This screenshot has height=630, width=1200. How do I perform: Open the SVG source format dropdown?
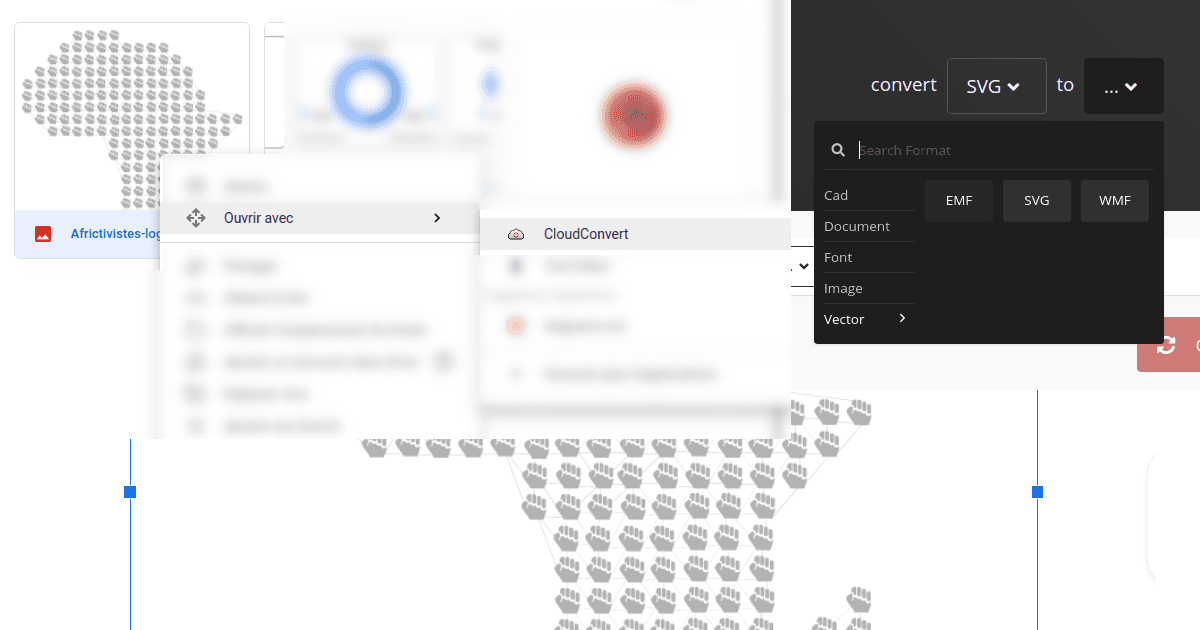996,86
